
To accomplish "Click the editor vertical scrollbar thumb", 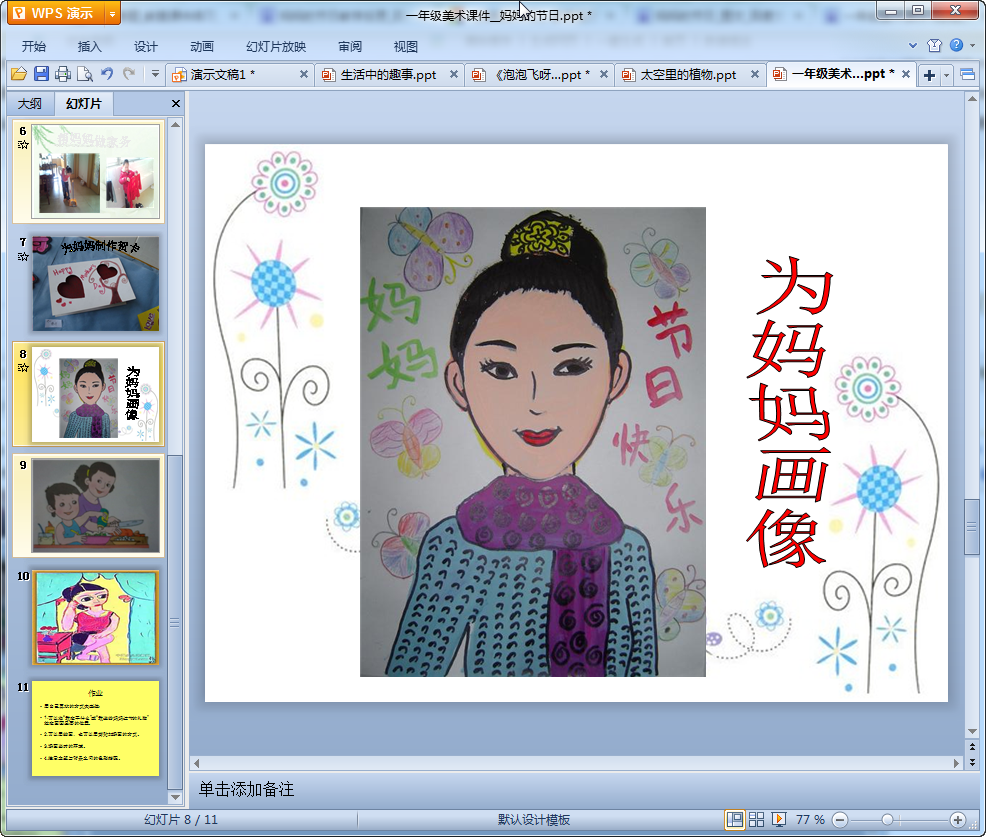I will pos(972,526).
